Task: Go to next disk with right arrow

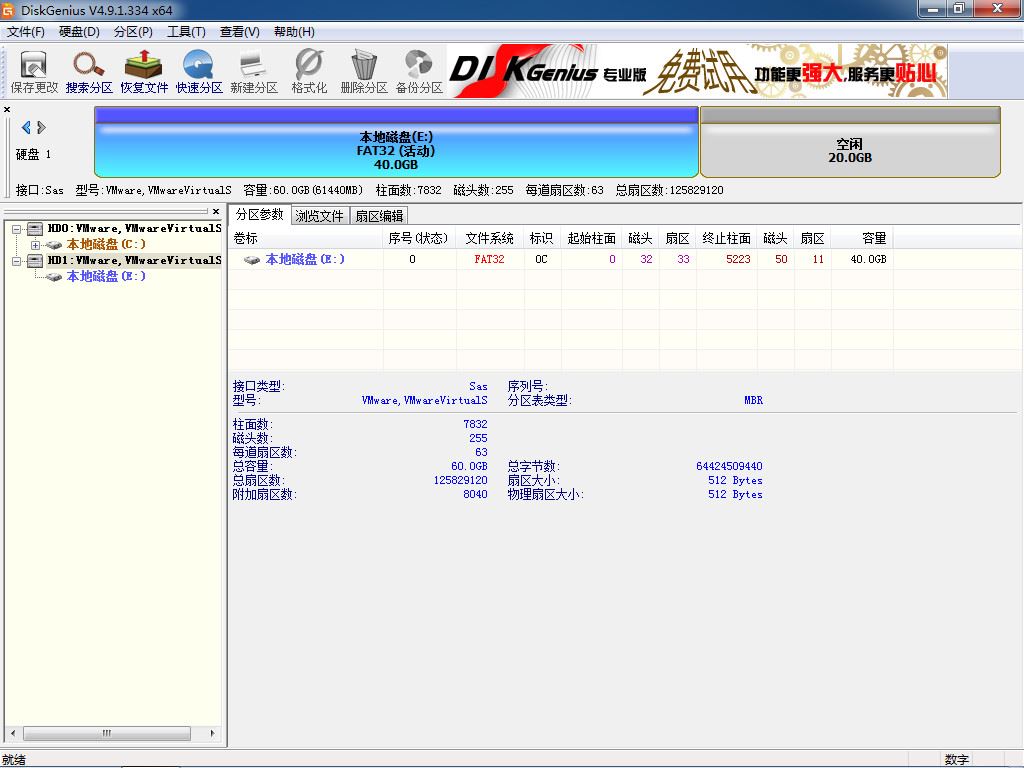Action: [x=41, y=127]
